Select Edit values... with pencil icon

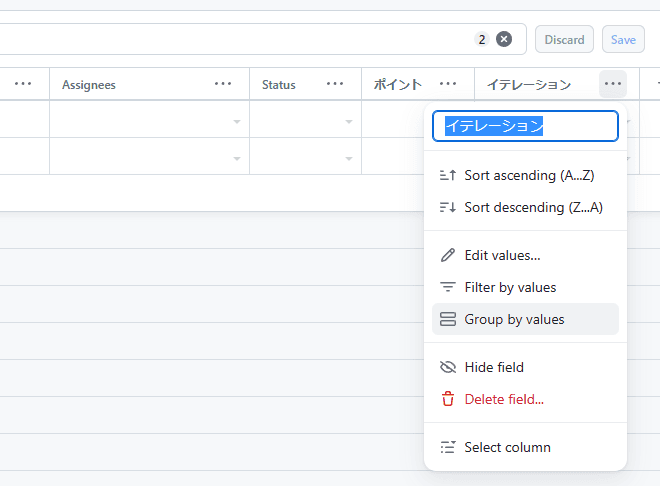[x=502, y=255]
